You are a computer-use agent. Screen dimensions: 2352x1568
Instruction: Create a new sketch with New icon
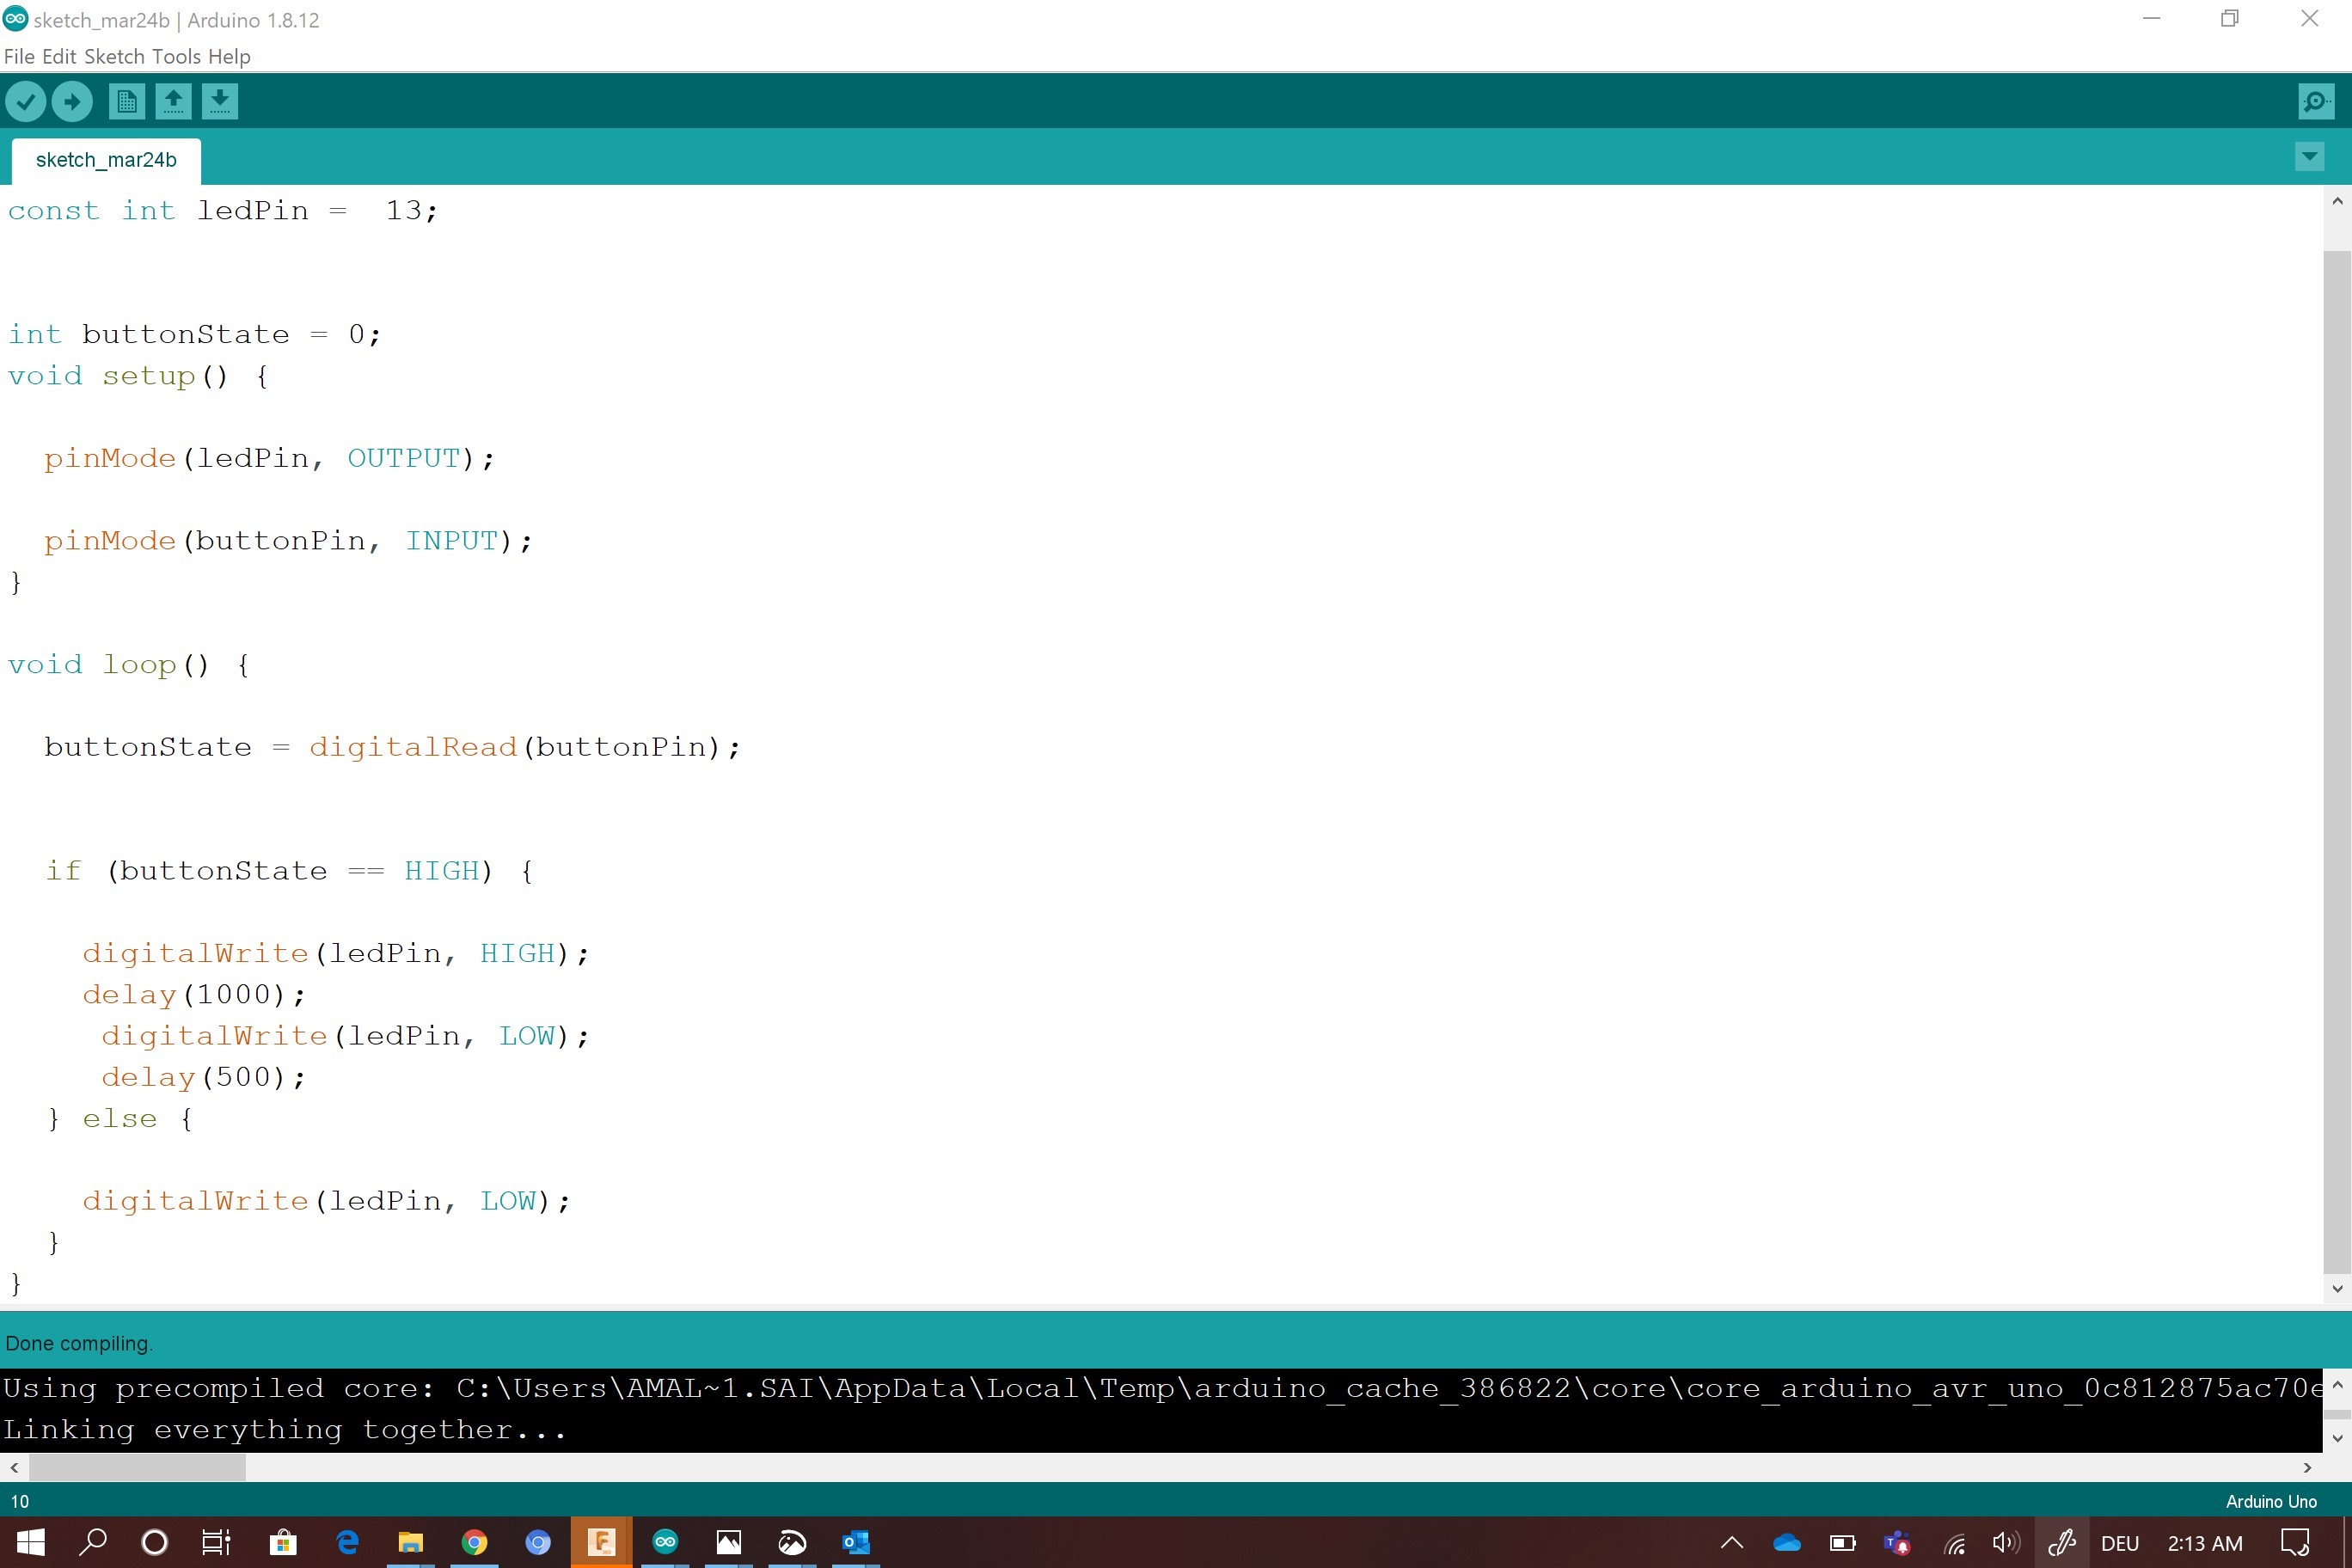126,101
